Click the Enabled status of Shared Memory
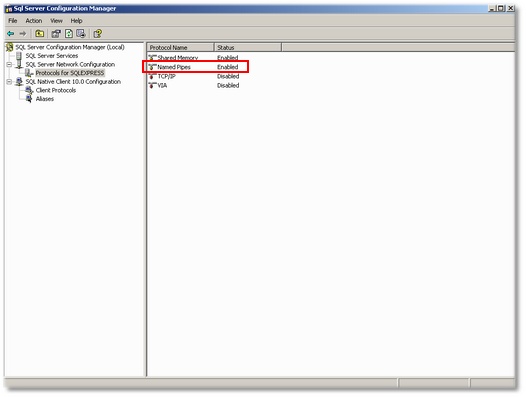Viewport: 526px width, 398px height. point(227,58)
